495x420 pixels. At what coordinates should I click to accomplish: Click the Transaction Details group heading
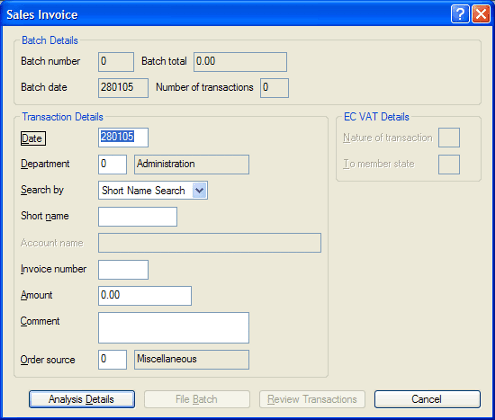pyautogui.click(x=62, y=117)
